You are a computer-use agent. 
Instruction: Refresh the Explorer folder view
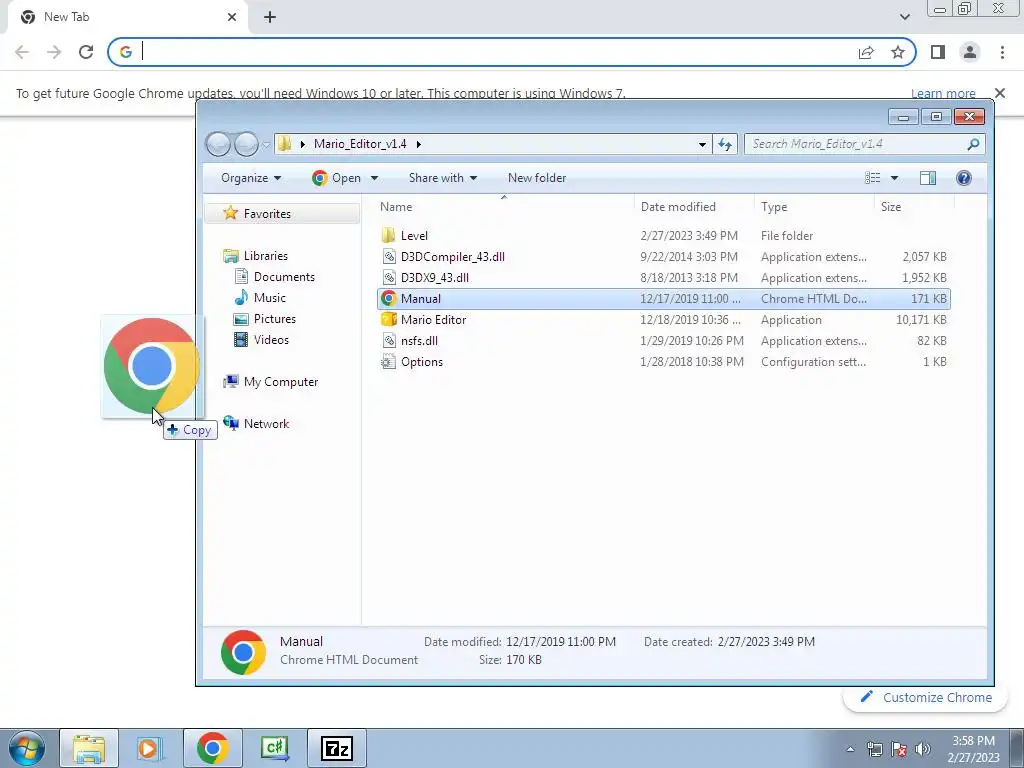pyautogui.click(x=725, y=144)
